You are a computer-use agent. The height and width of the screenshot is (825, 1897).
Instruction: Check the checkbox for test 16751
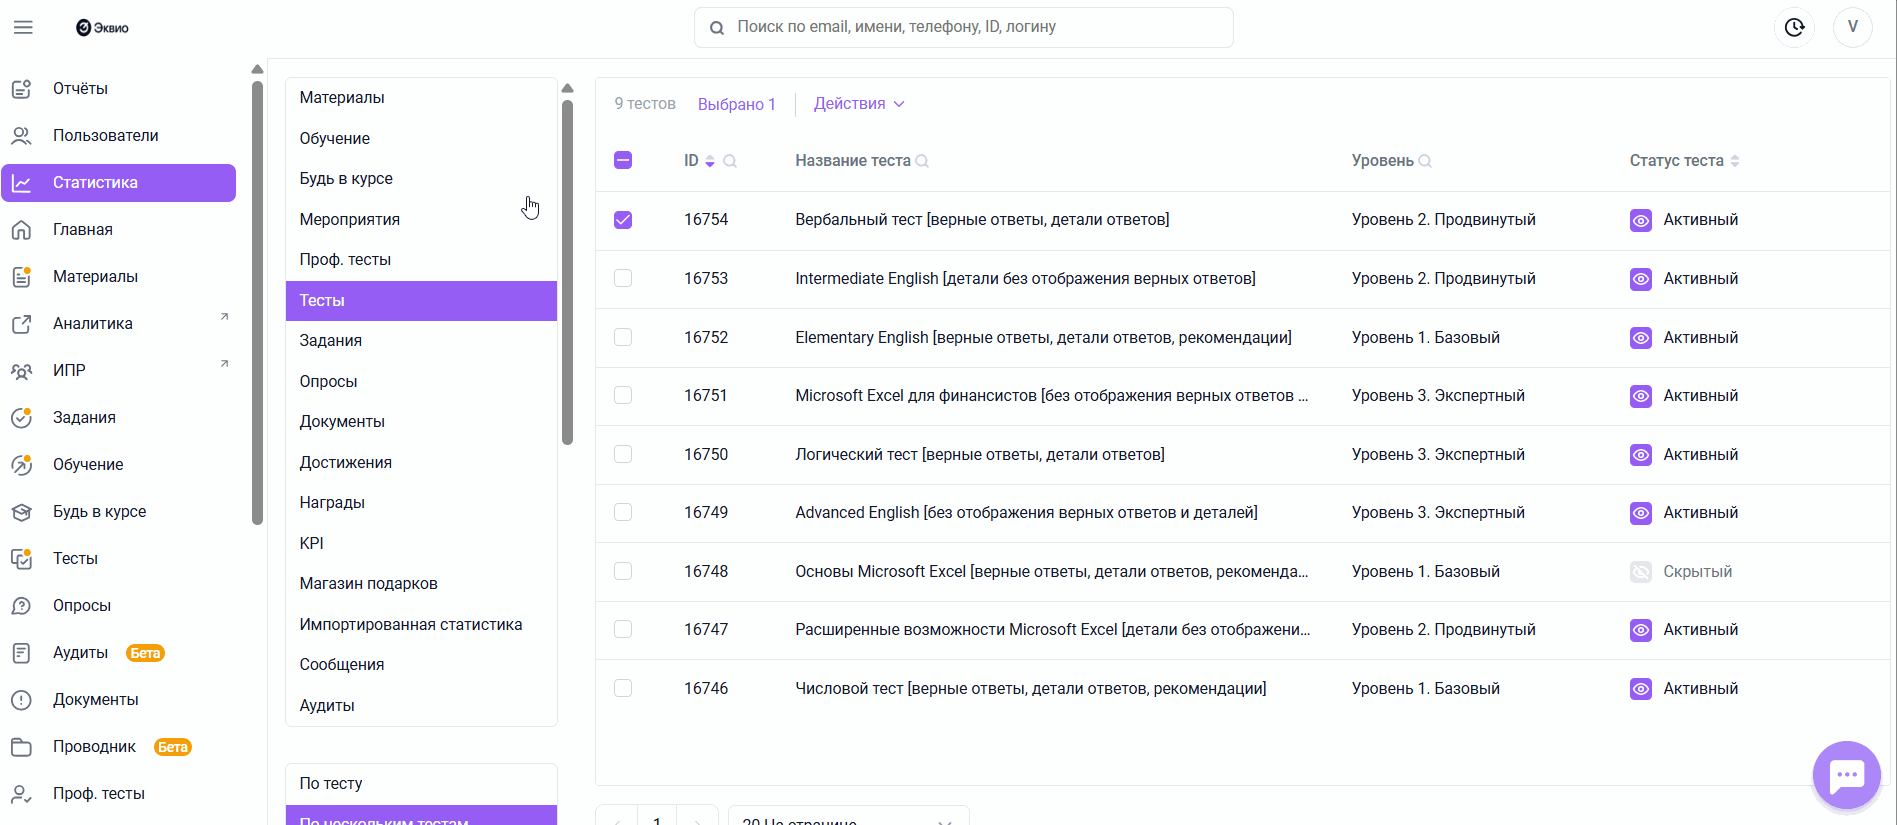(x=623, y=396)
